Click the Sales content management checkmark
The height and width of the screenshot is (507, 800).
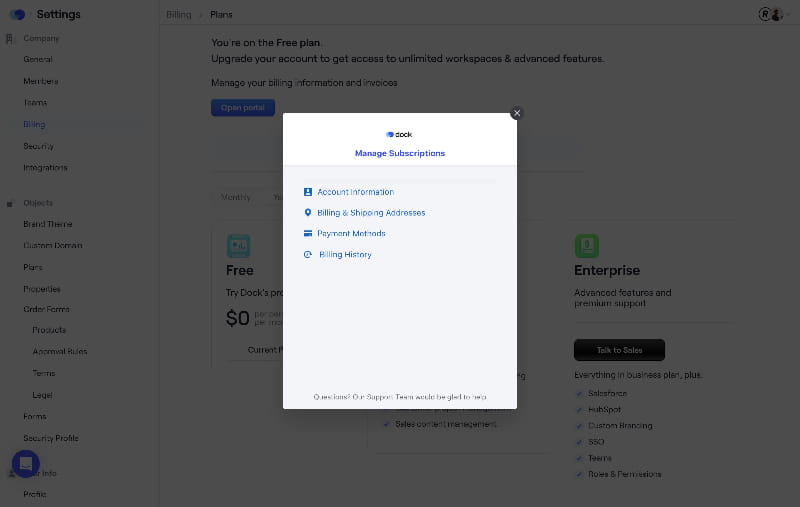coord(386,424)
